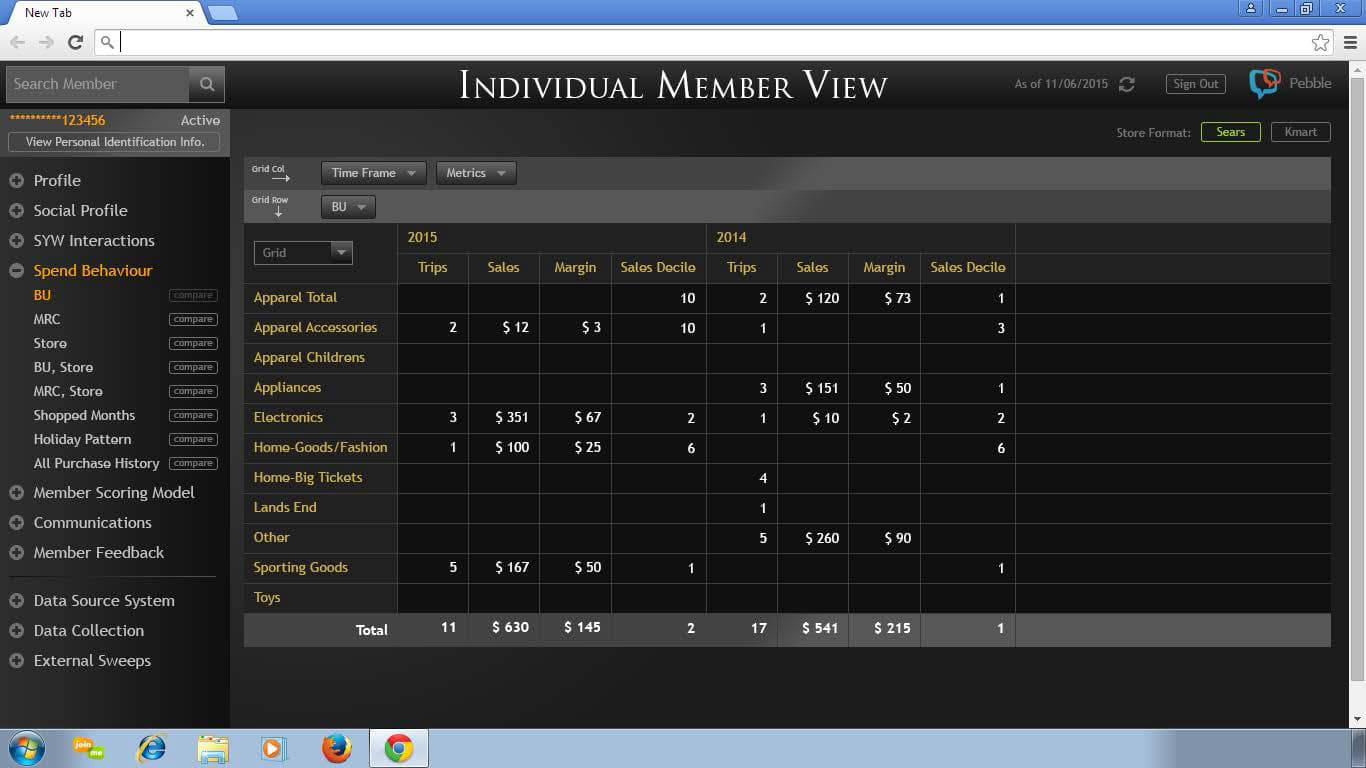
Task: Toggle compare for MRC
Action: point(192,319)
